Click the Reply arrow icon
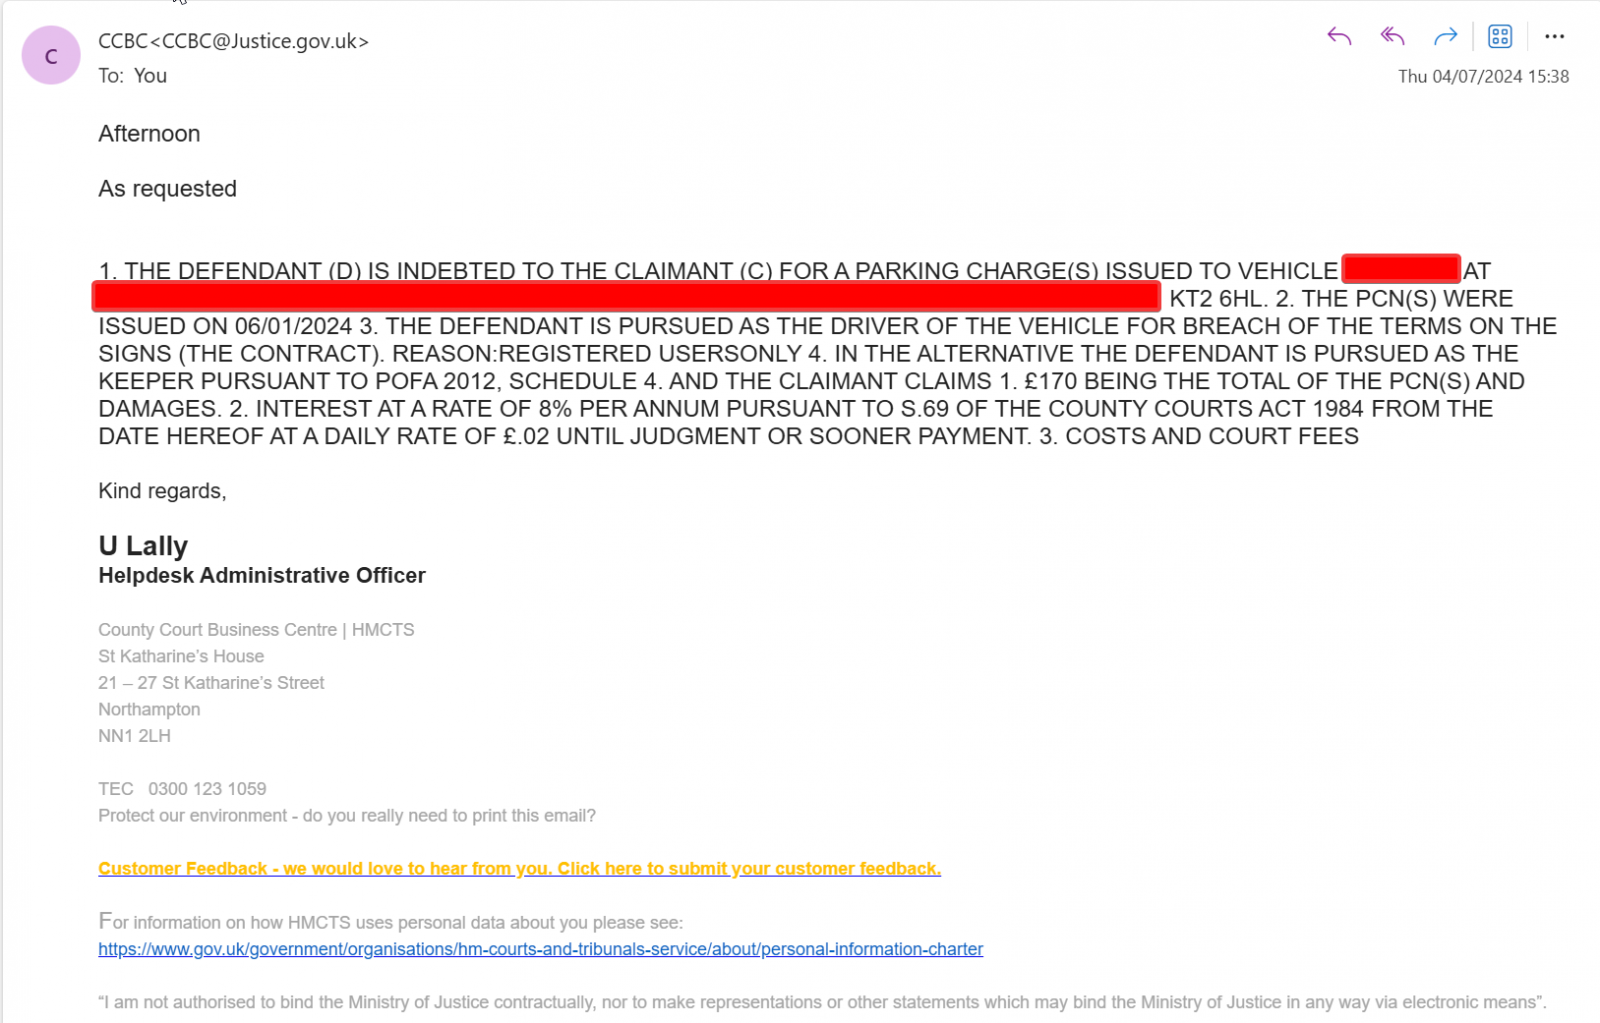This screenshot has height=1023, width=1600. pos(1339,37)
